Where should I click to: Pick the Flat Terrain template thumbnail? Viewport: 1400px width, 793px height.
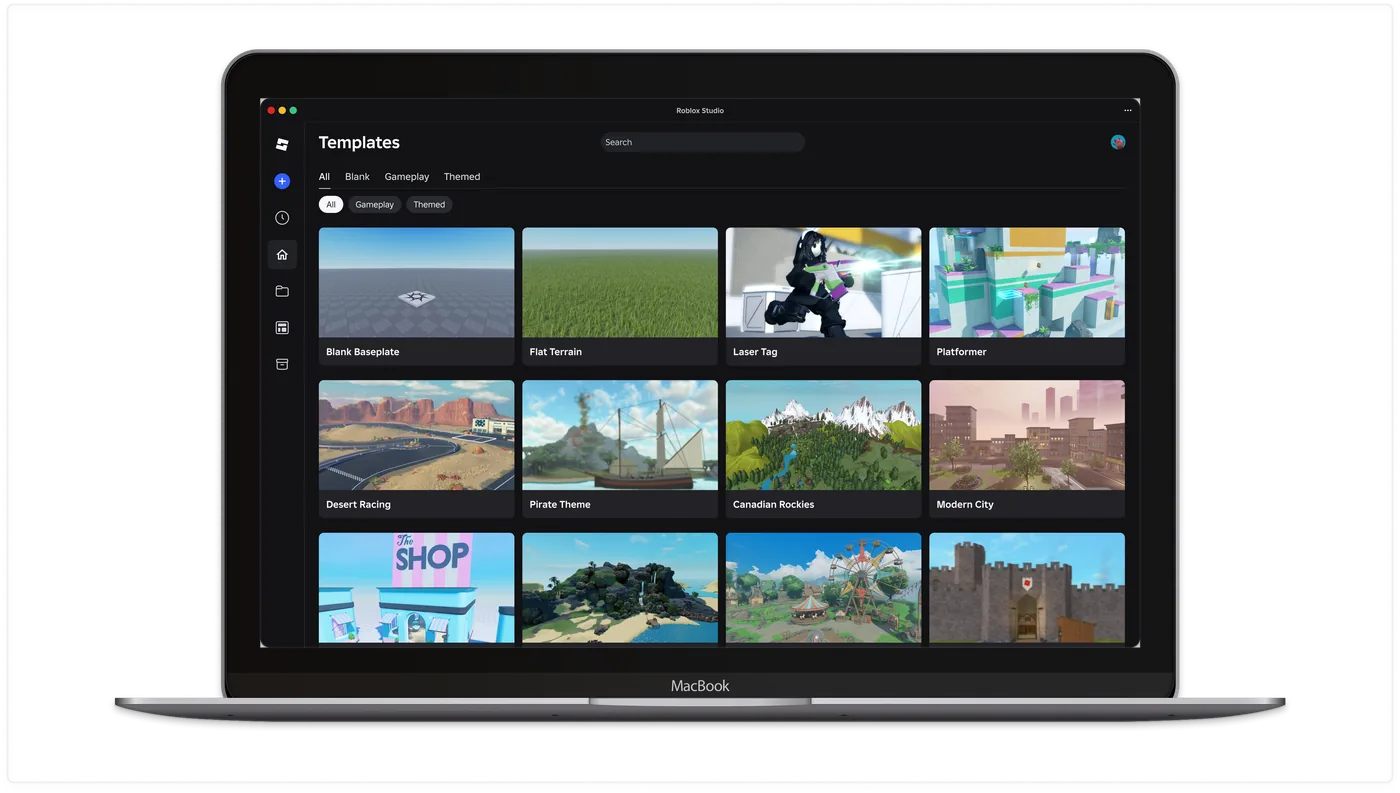coord(620,283)
